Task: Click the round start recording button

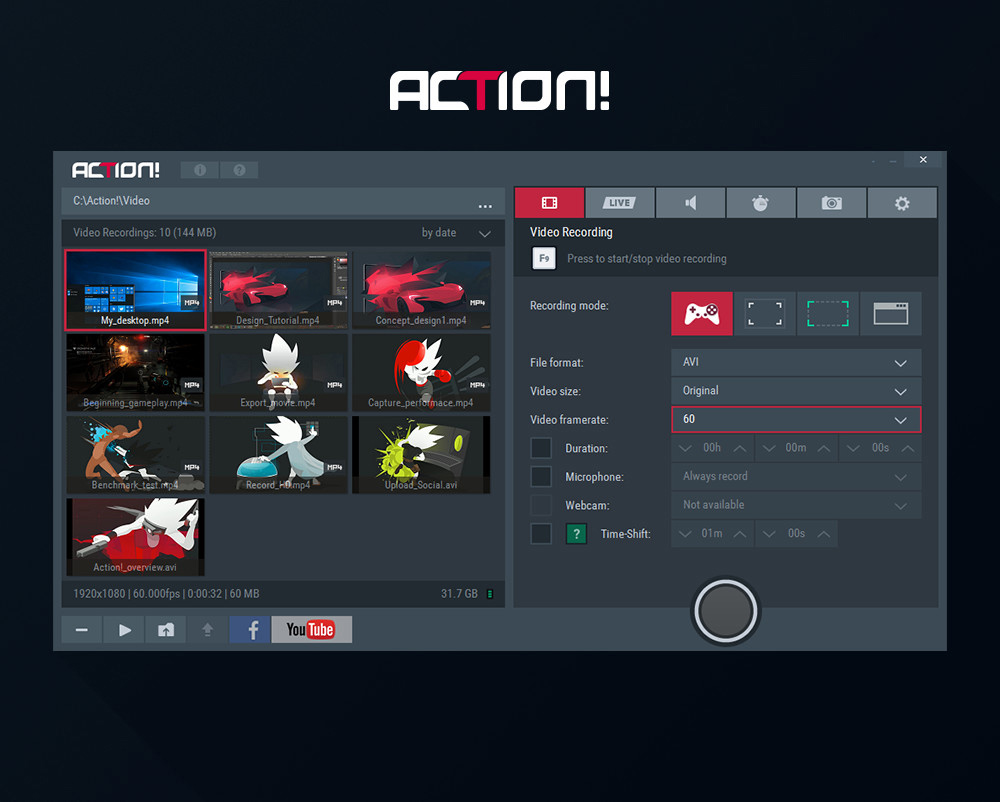Action: point(725,610)
